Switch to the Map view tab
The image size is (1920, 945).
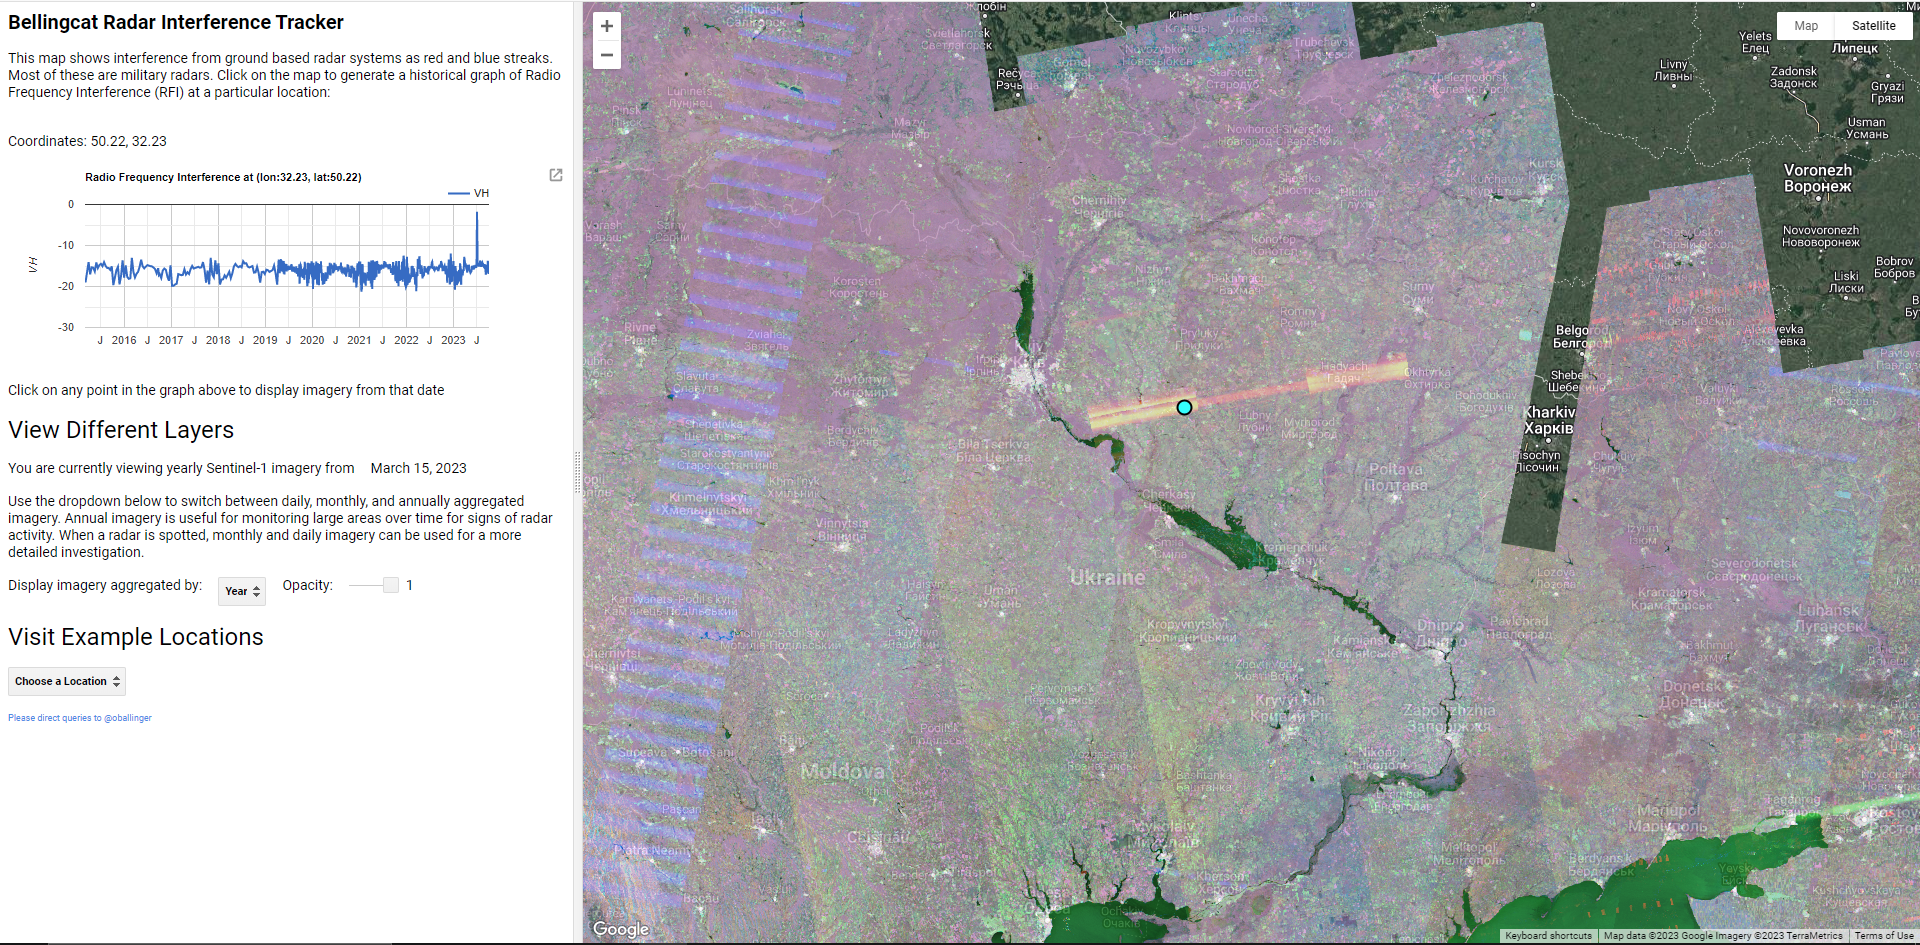tap(1806, 26)
